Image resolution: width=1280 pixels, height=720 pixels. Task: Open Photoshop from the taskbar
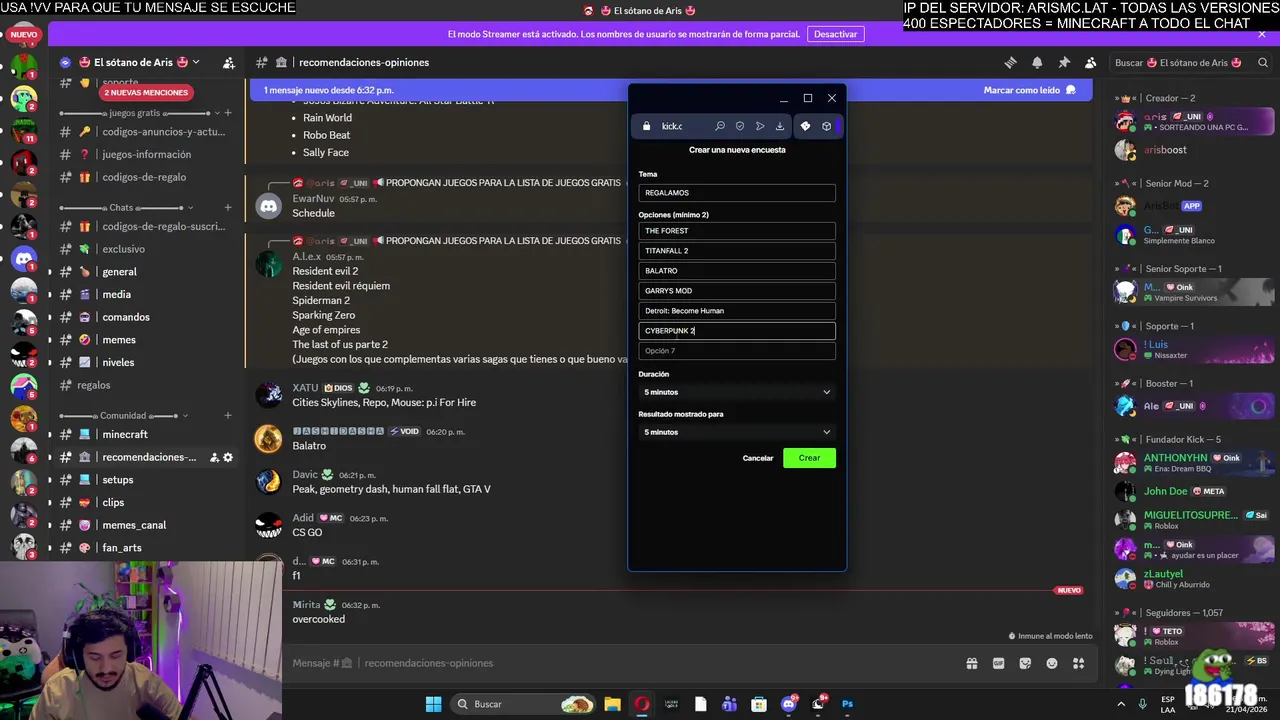(x=847, y=704)
